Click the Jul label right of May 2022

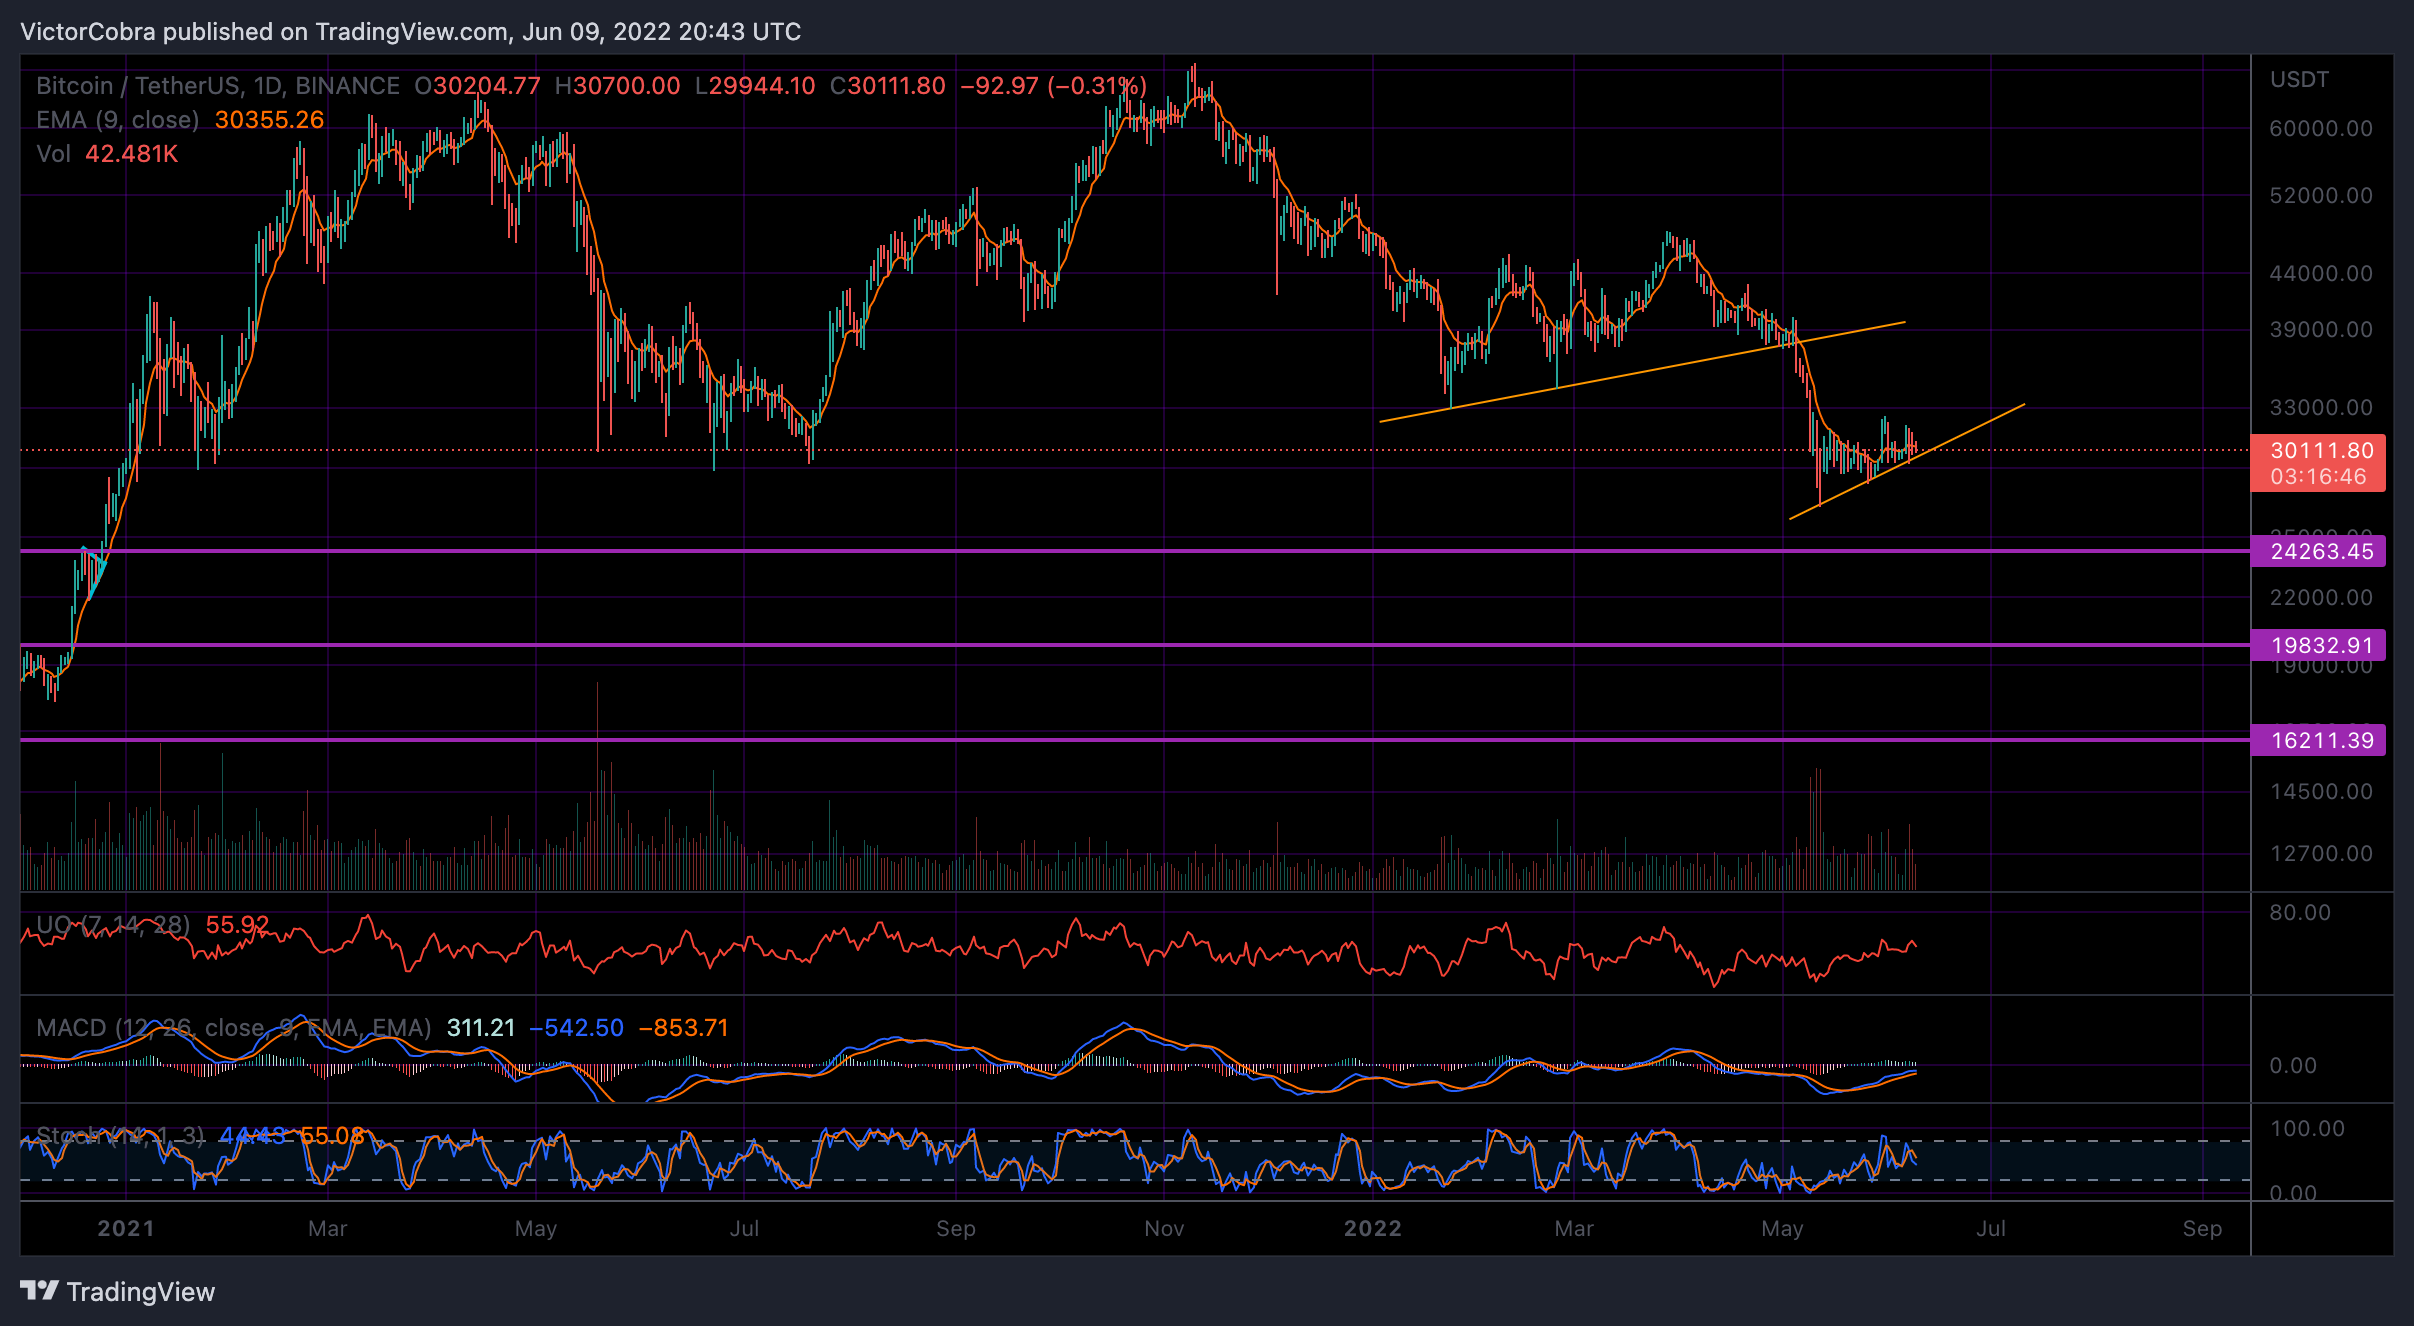pos(1990,1228)
